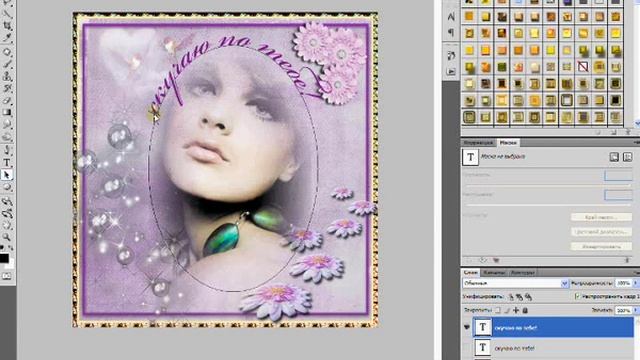Select the Clone Stamp tool
Image resolution: width=640 pixels, height=360 pixels.
(7, 76)
